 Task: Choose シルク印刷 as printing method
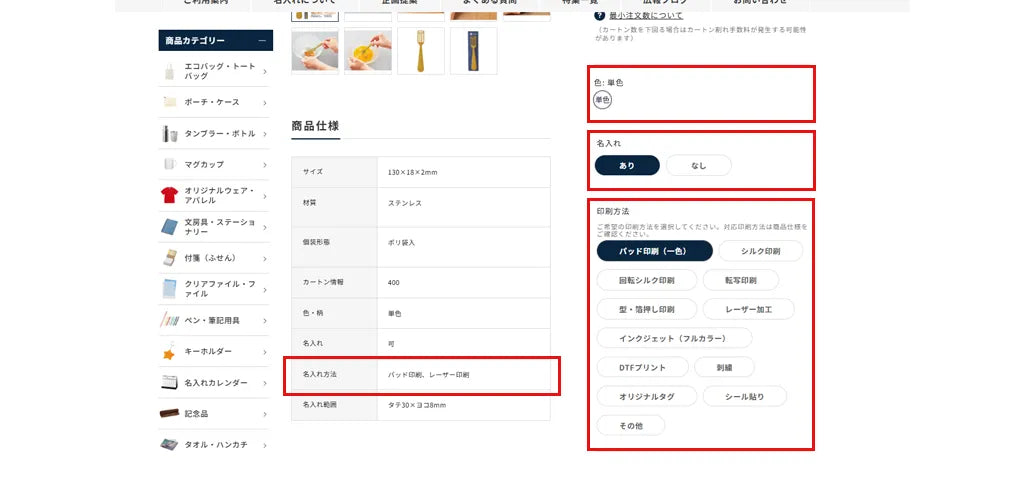[760, 251]
